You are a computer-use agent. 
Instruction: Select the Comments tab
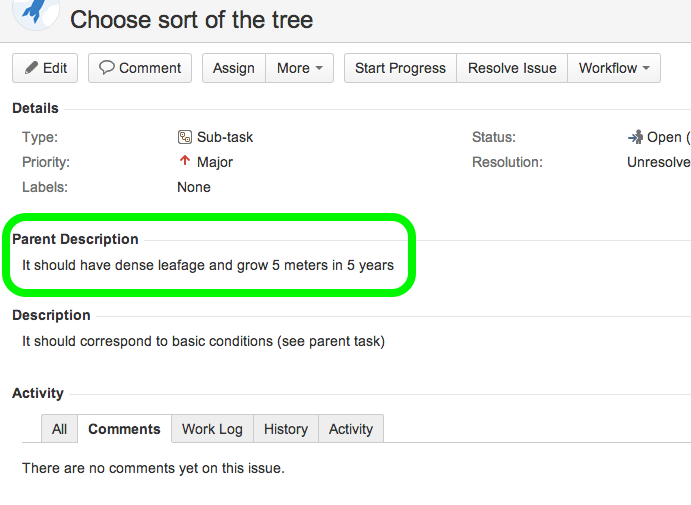124,429
